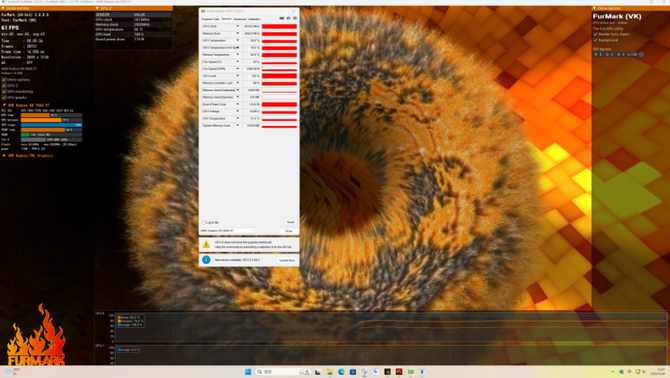This screenshot has width=670, height=378.
Task: Click the GPU-Z refresh icon
Action: (288, 18)
